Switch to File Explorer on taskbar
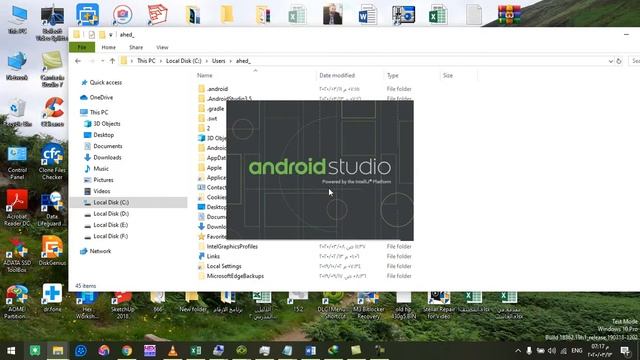 58,350
